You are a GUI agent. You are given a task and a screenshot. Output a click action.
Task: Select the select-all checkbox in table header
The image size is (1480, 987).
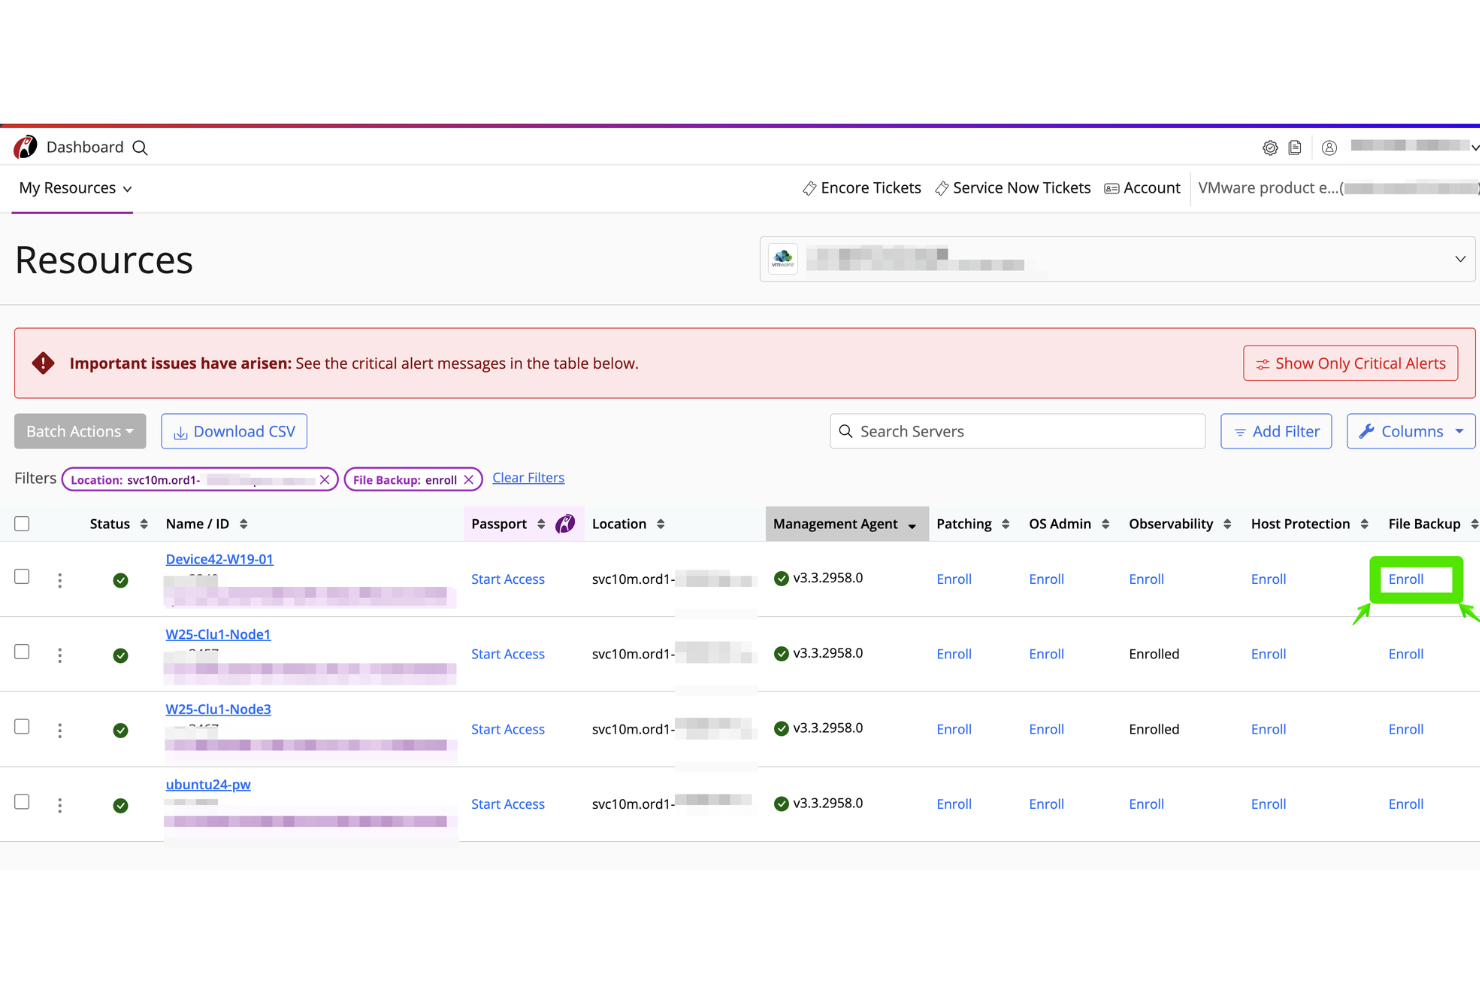pyautogui.click(x=21, y=523)
